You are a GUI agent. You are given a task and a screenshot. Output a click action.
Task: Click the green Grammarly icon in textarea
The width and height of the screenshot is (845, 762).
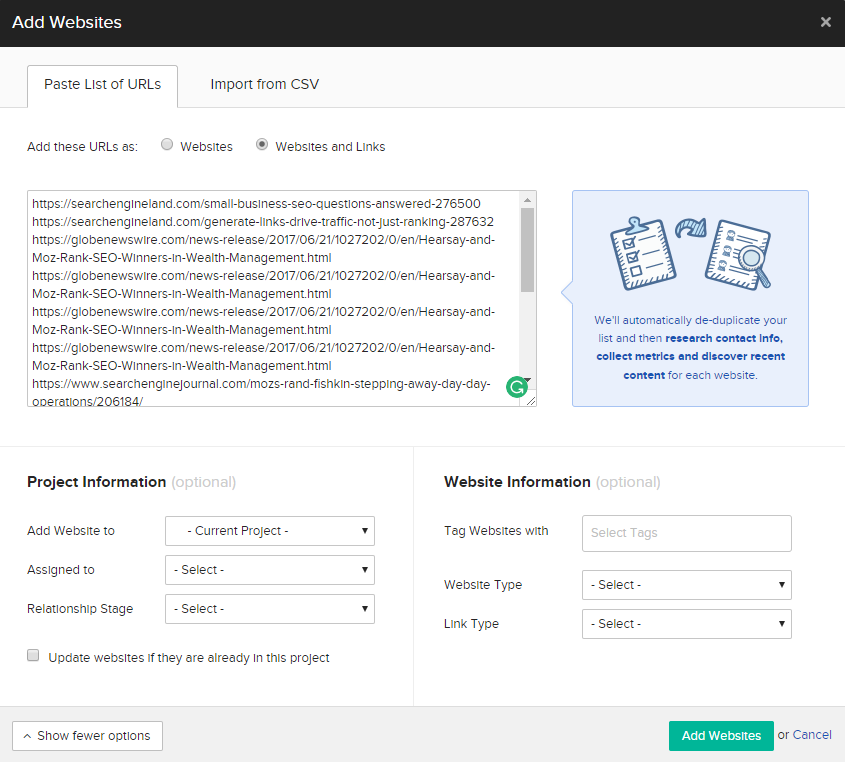coord(517,388)
